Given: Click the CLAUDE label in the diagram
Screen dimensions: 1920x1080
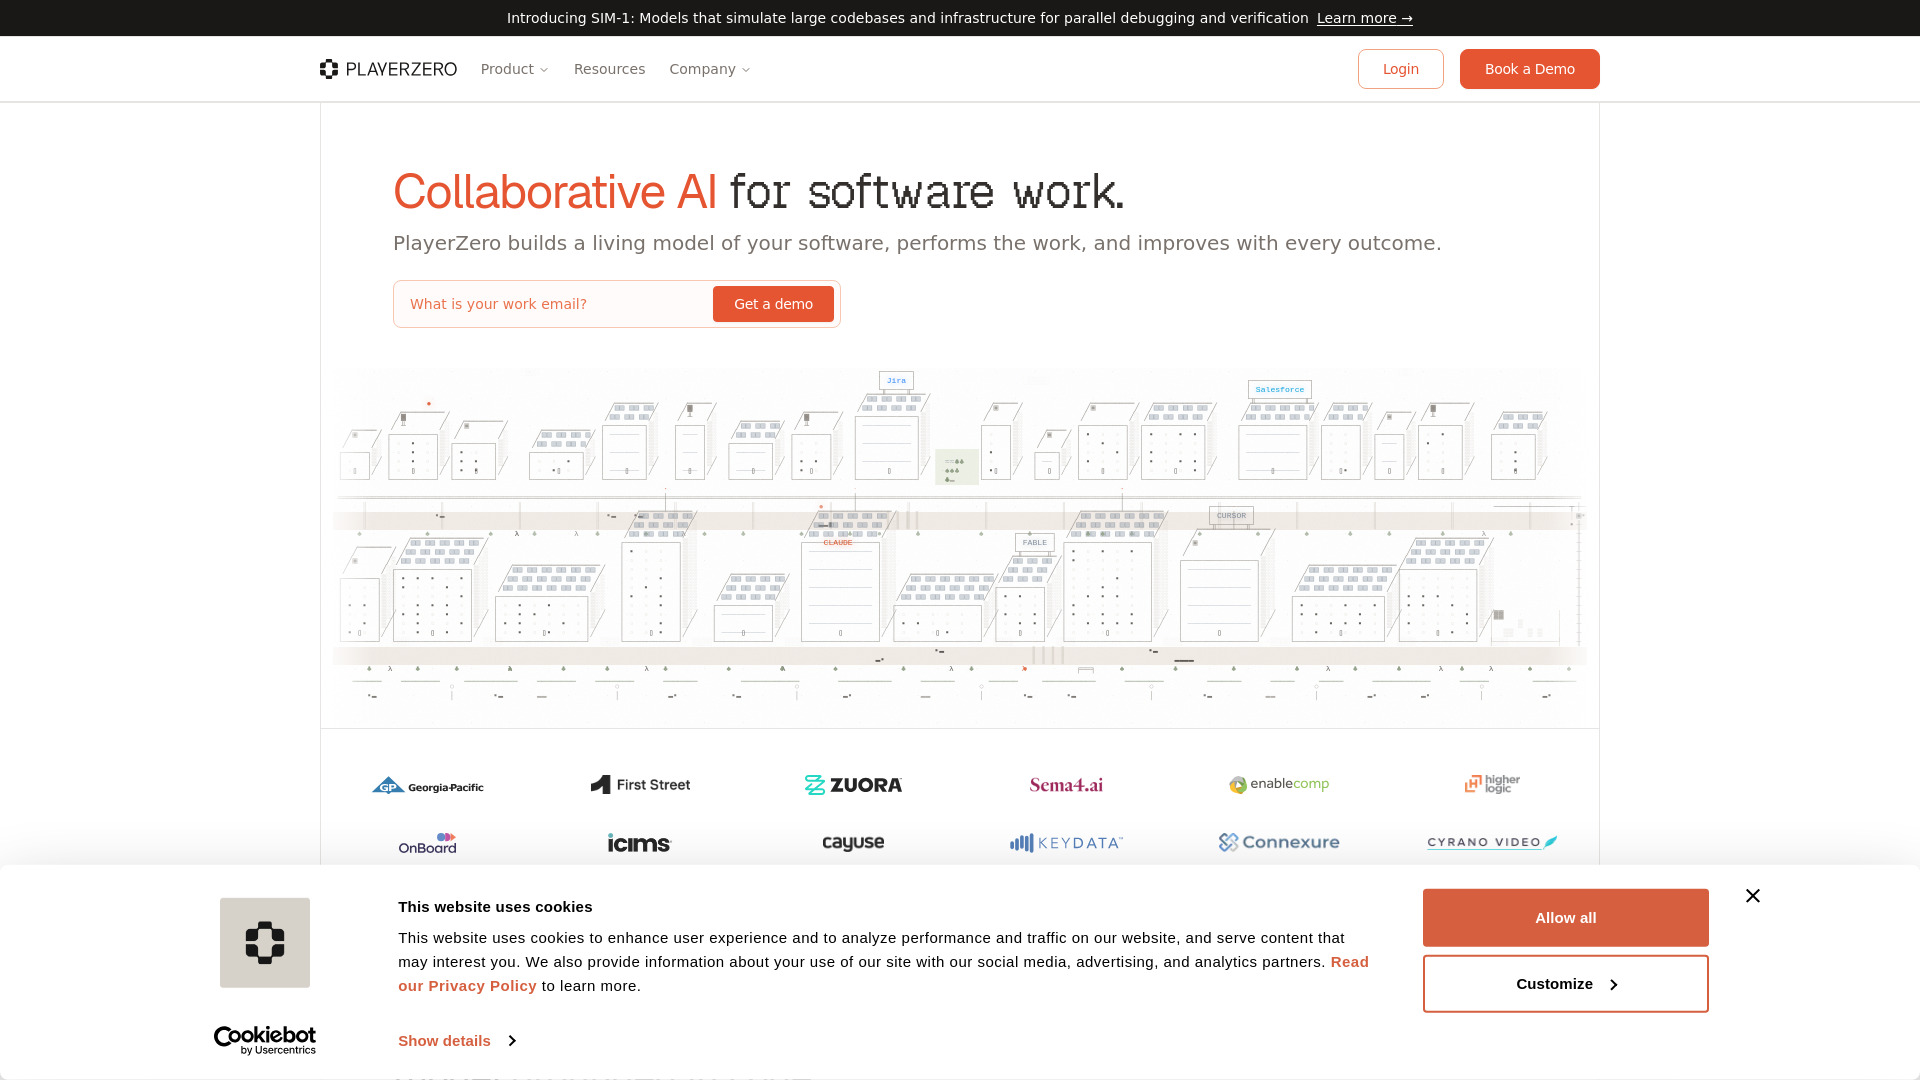Looking at the screenshot, I should [838, 543].
